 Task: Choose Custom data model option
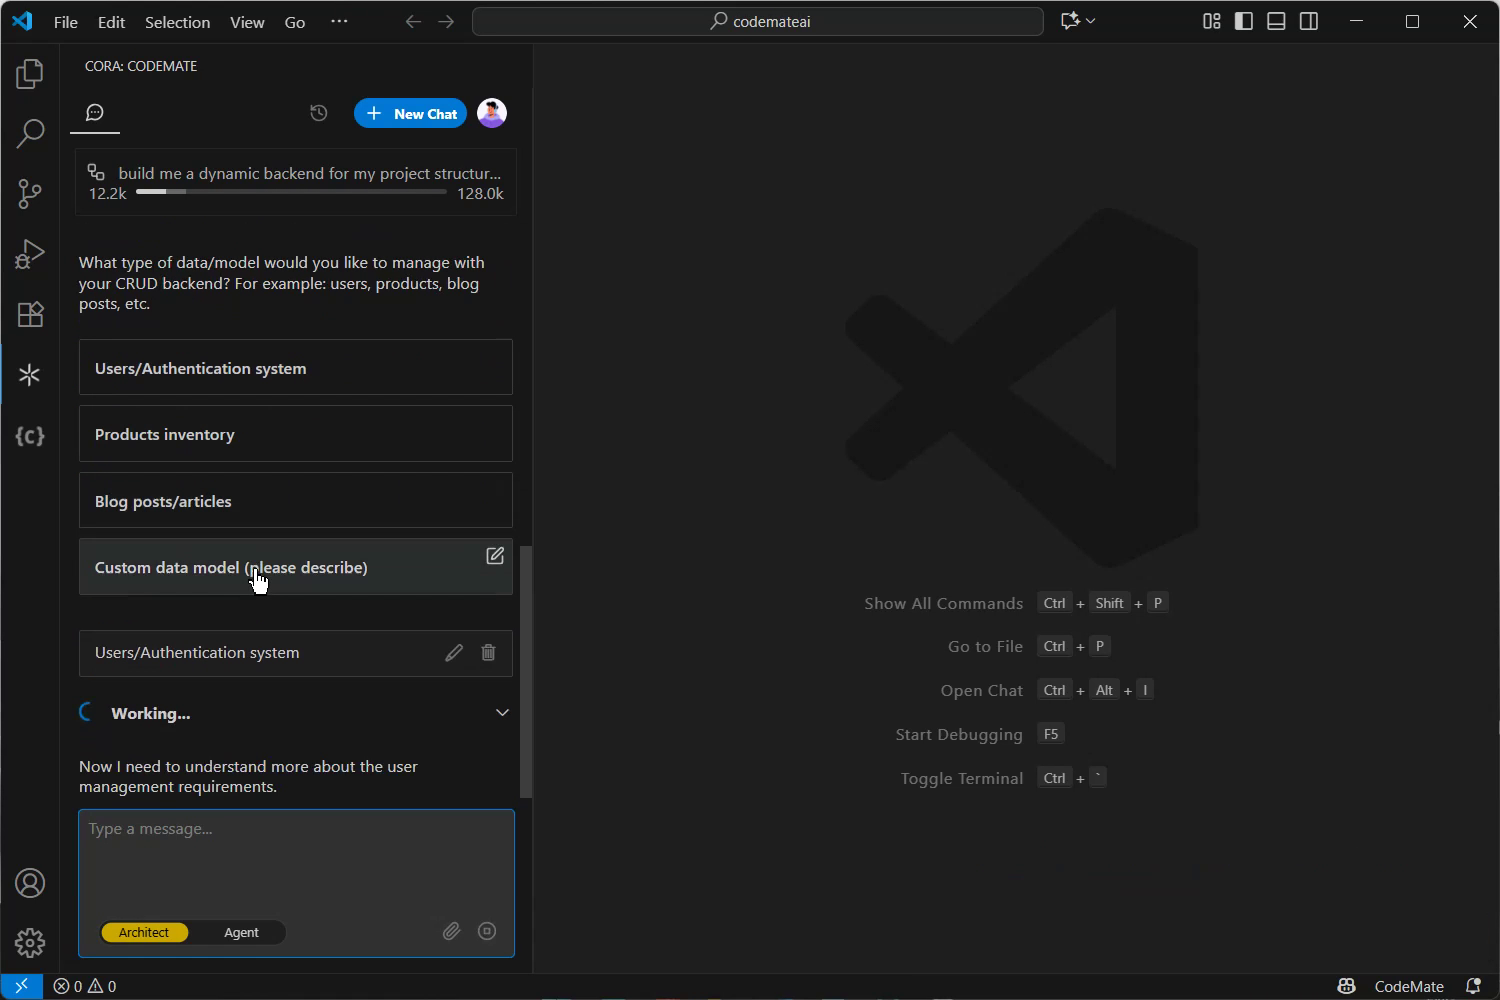(x=296, y=567)
